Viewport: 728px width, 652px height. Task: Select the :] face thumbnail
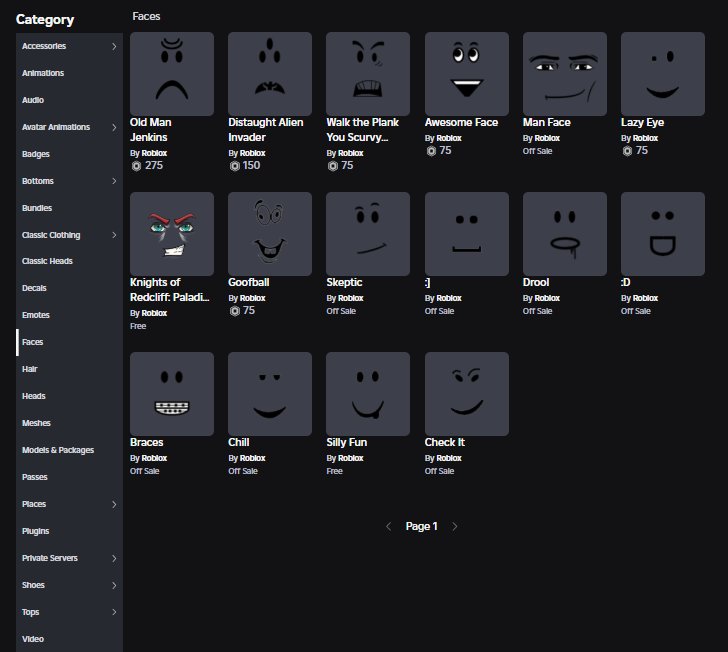(x=467, y=234)
